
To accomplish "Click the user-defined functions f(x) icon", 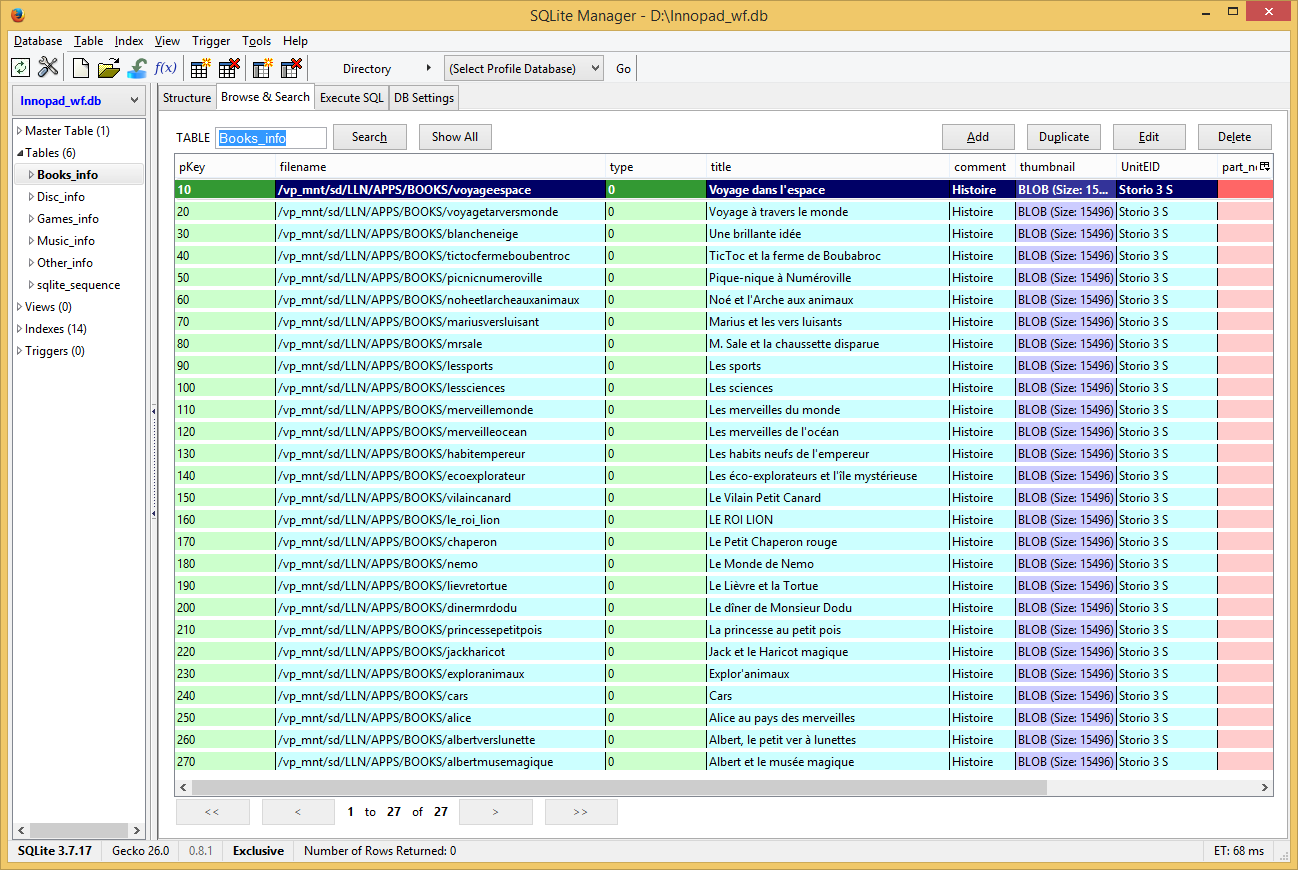I will point(165,68).
